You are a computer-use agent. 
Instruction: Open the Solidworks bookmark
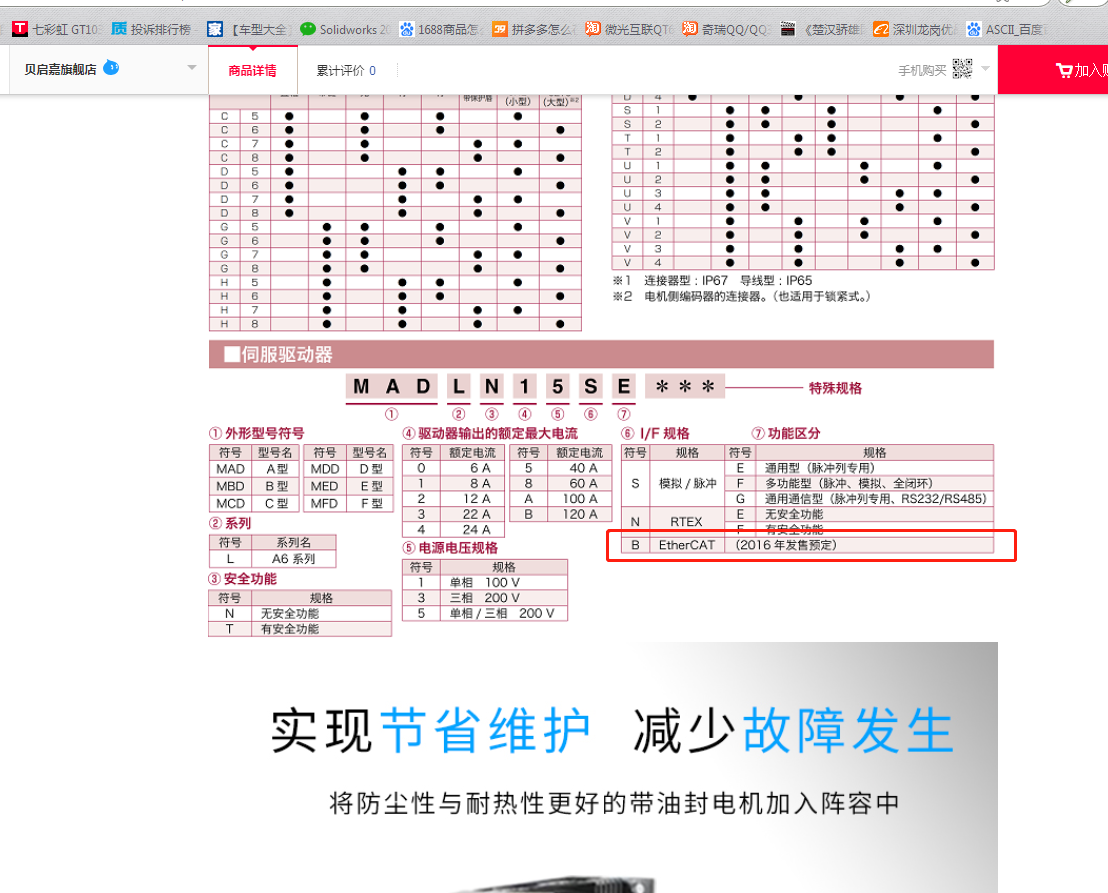click(x=345, y=30)
